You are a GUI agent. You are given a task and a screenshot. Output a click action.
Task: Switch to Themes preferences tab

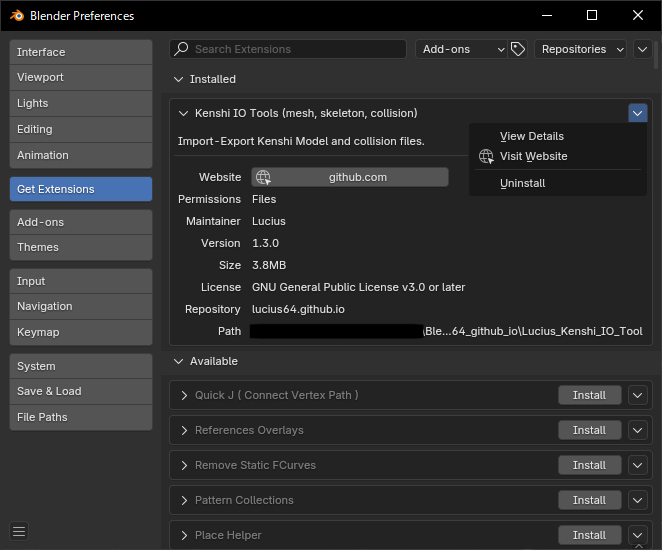[x=81, y=247]
